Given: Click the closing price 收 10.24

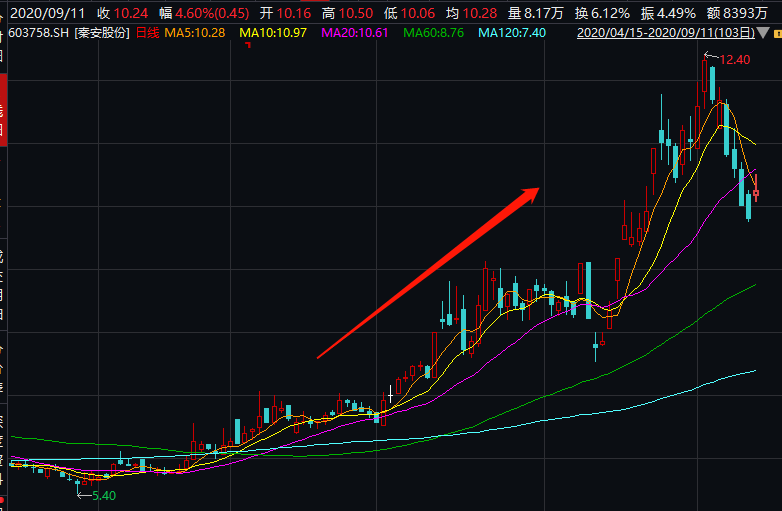Looking at the screenshot, I should click(x=123, y=13).
